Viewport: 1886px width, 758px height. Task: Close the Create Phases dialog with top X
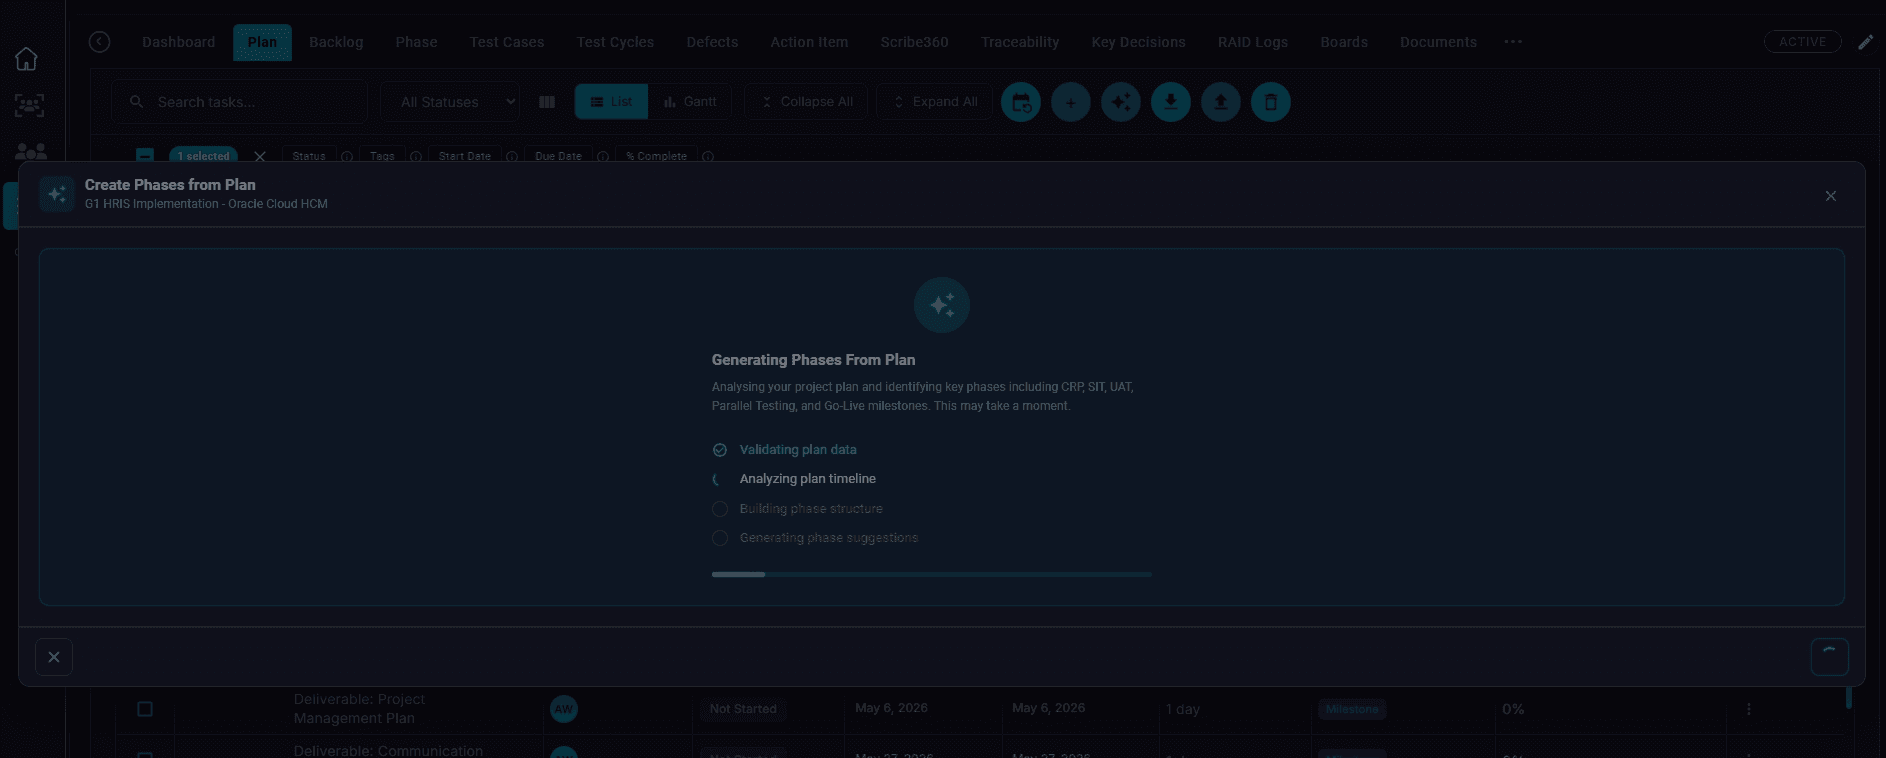click(x=1831, y=196)
